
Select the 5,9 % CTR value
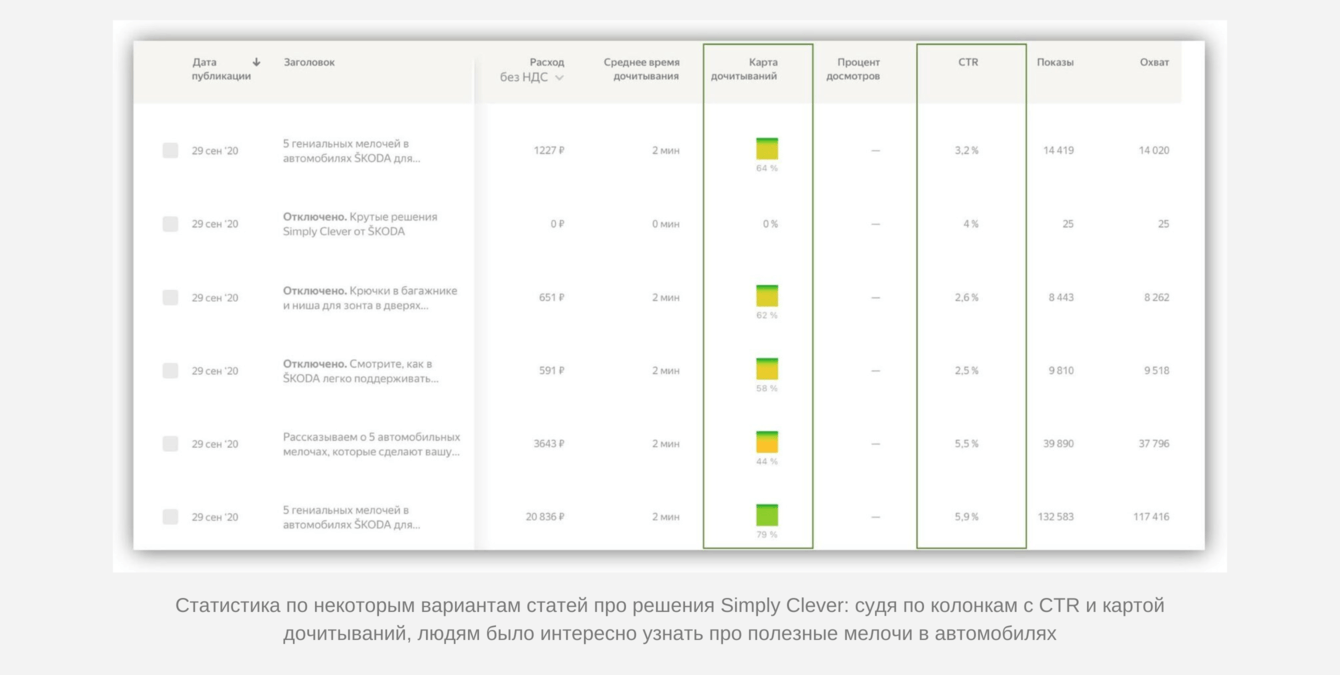(967, 517)
